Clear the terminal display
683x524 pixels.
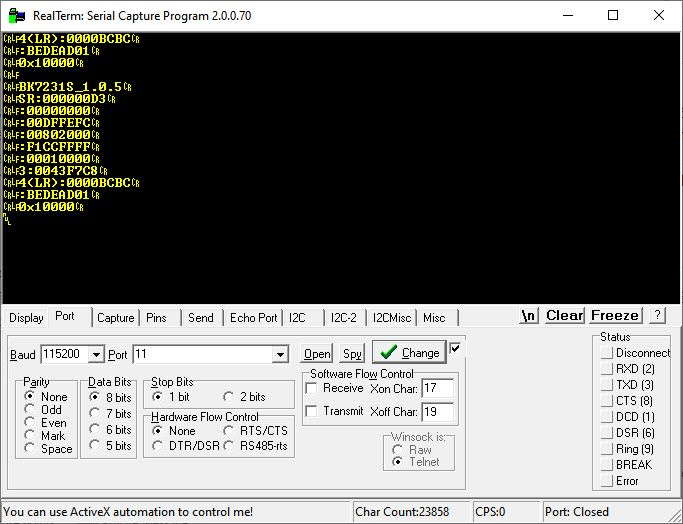(x=565, y=315)
